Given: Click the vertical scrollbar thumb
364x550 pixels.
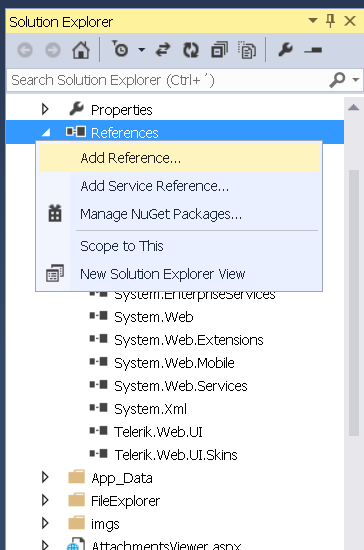Looking at the screenshot, I should (x=354, y=303).
